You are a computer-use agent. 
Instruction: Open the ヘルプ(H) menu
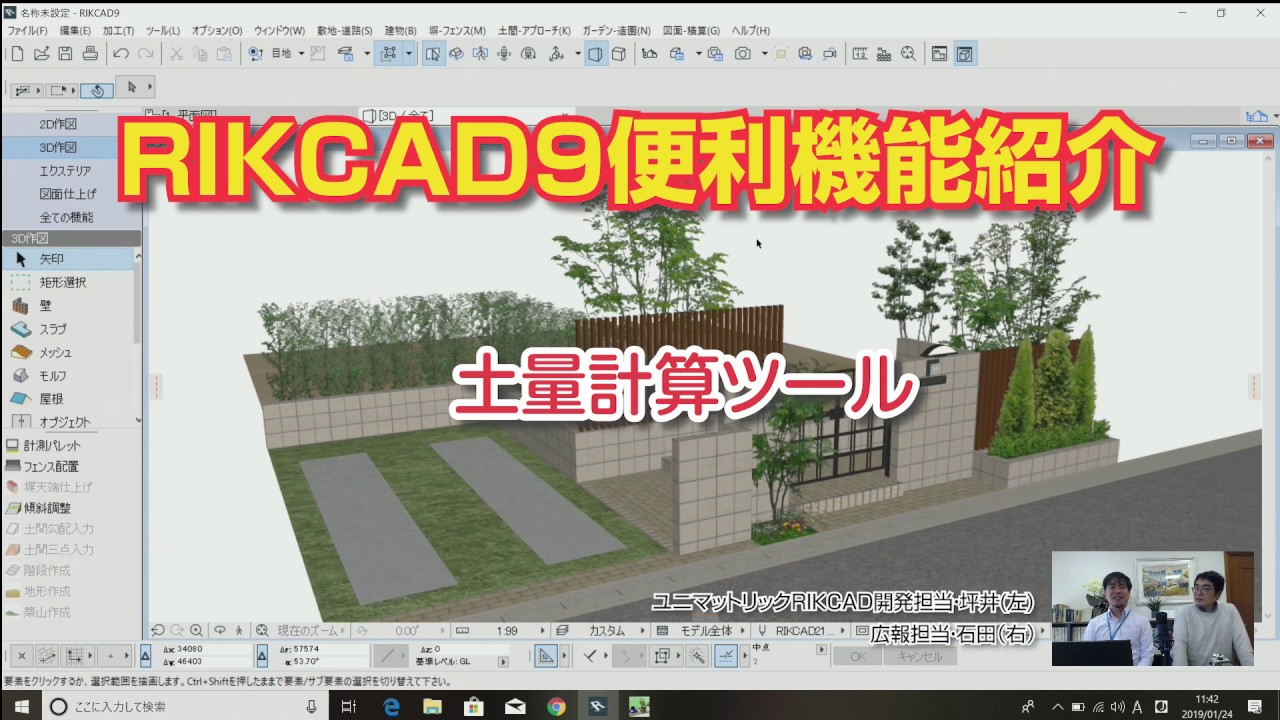pyautogui.click(x=750, y=31)
